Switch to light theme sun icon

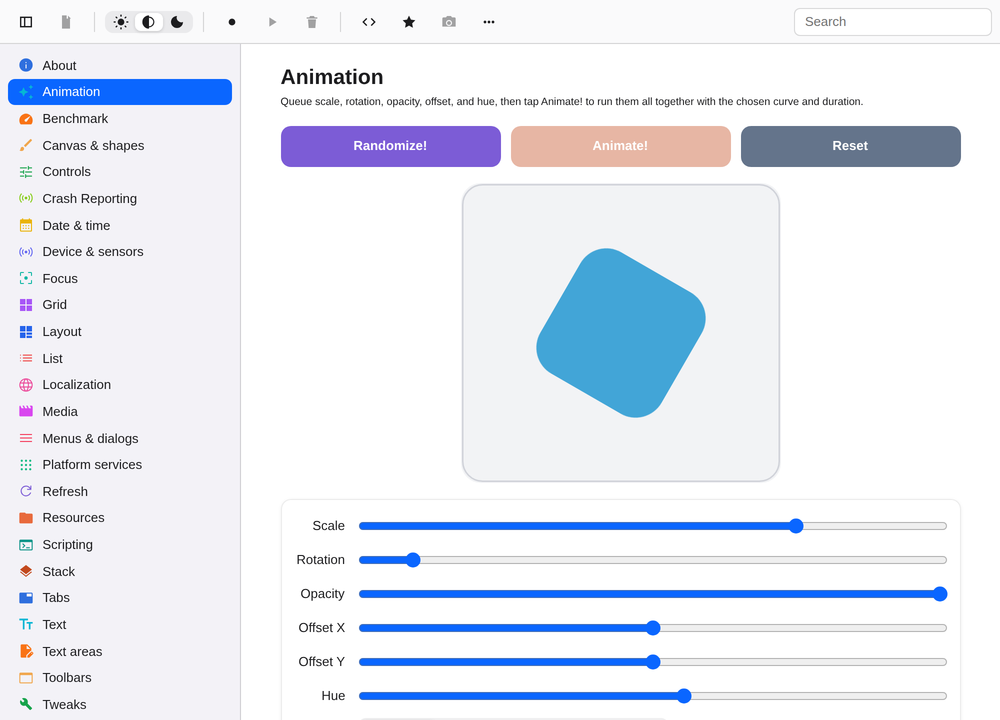tap(121, 22)
